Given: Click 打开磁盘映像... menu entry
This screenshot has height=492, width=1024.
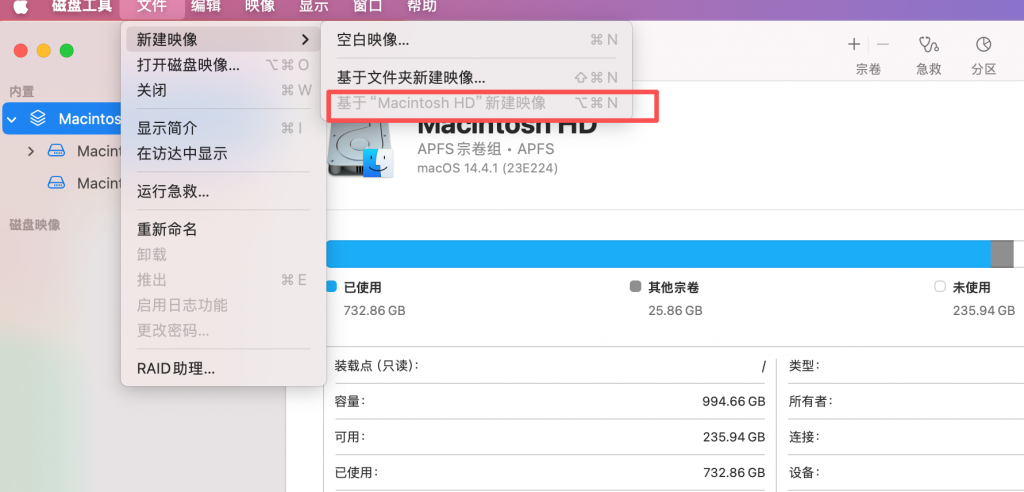Looking at the screenshot, I should [189, 65].
